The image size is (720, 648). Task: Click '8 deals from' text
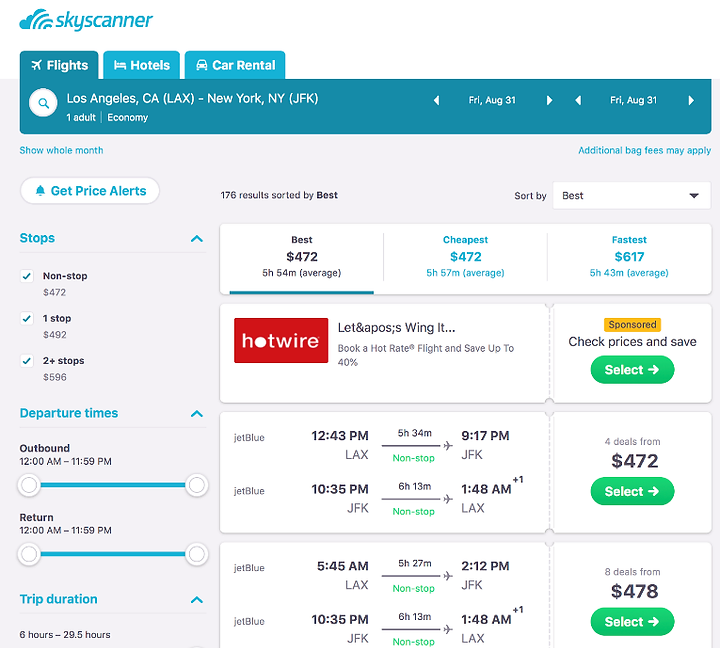tap(632, 572)
